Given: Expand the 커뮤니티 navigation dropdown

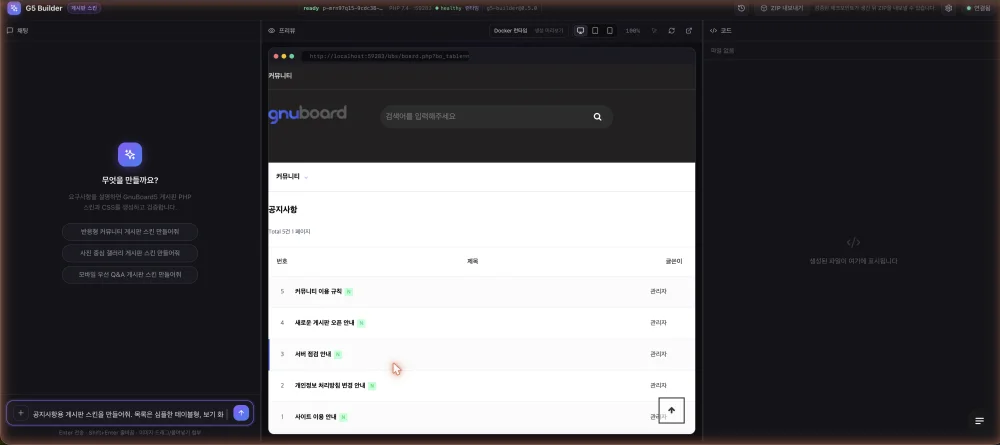Looking at the screenshot, I should (x=292, y=177).
